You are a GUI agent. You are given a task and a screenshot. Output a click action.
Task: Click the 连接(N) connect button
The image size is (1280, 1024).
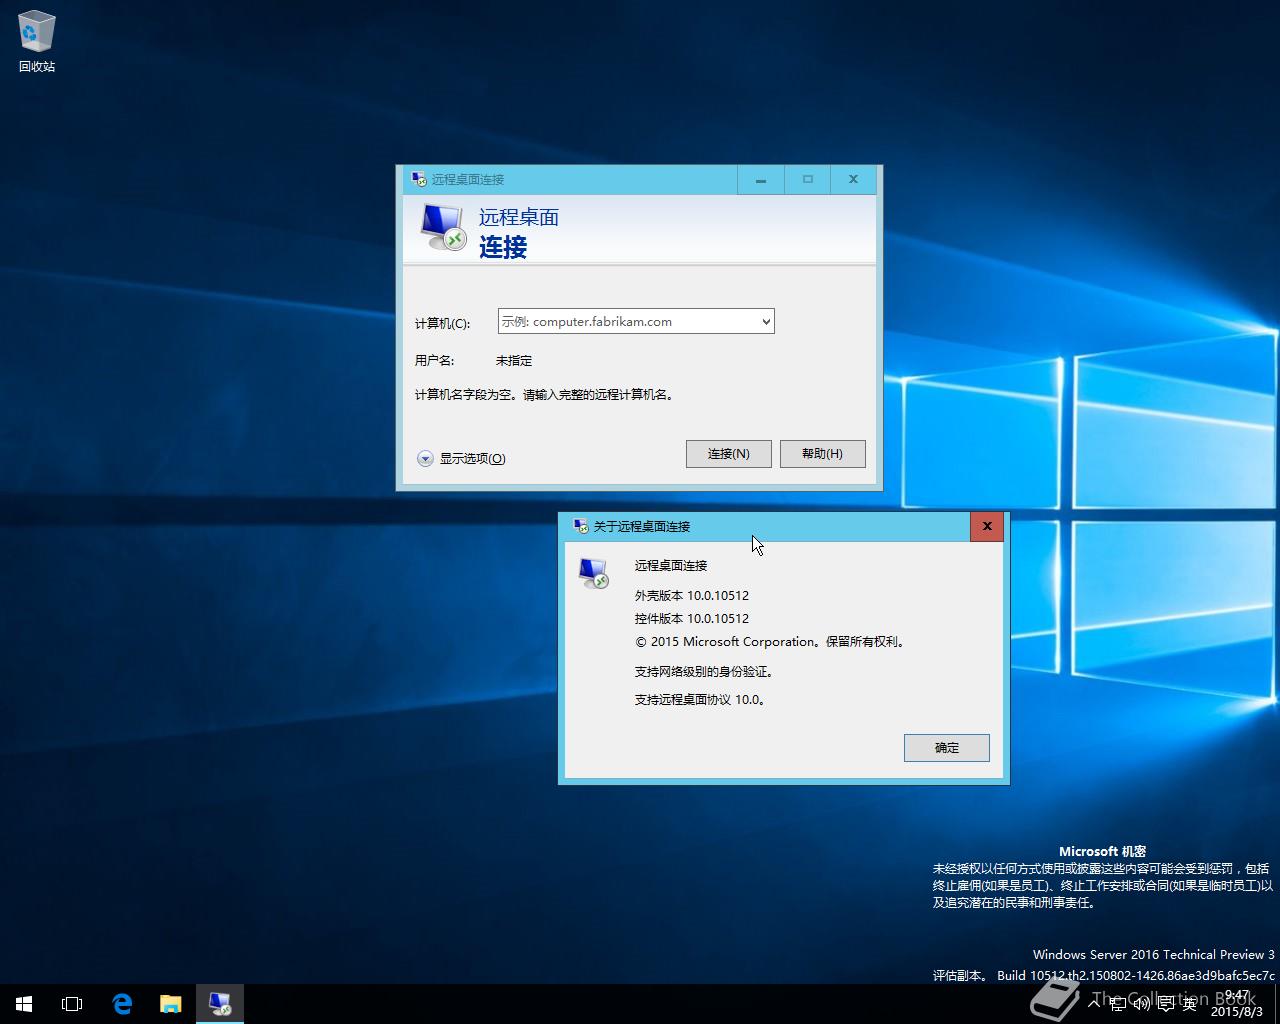coord(729,454)
